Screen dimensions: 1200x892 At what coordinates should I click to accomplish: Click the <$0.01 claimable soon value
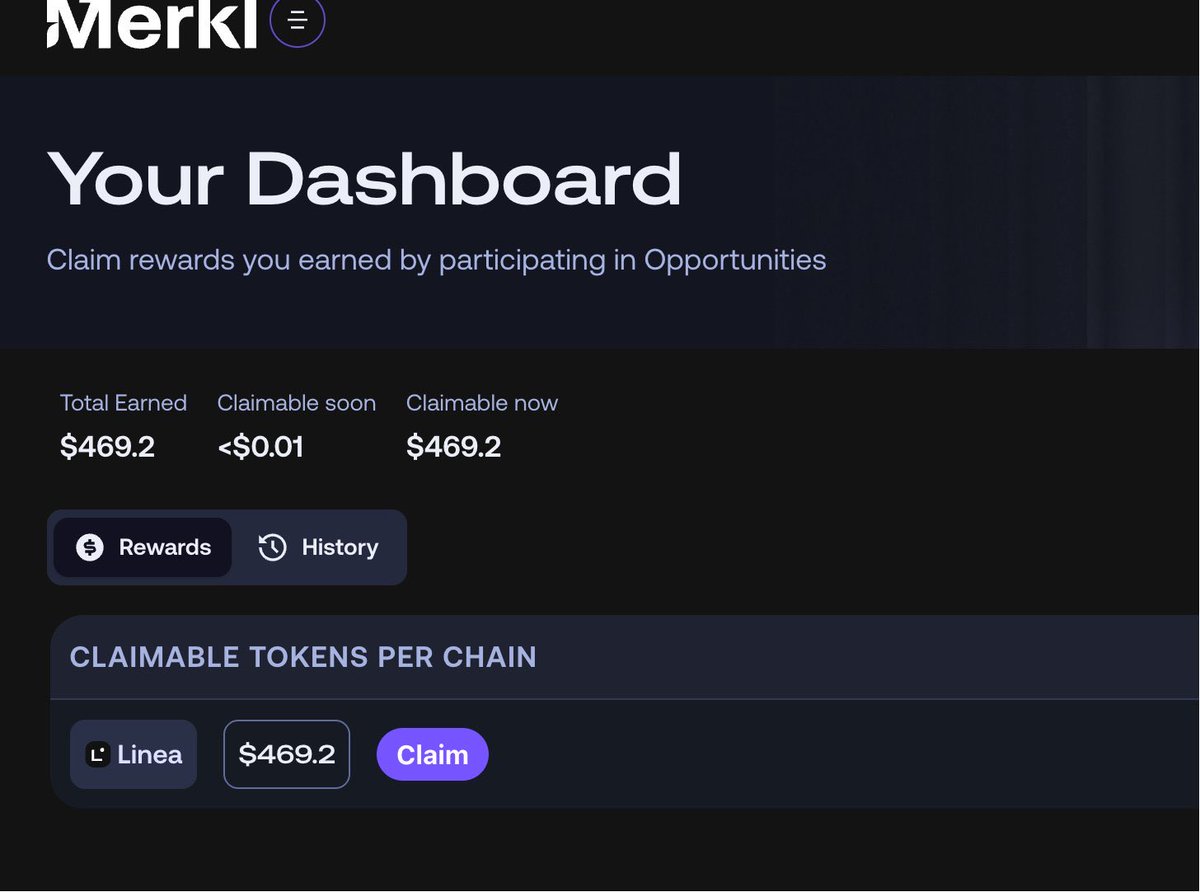point(260,446)
